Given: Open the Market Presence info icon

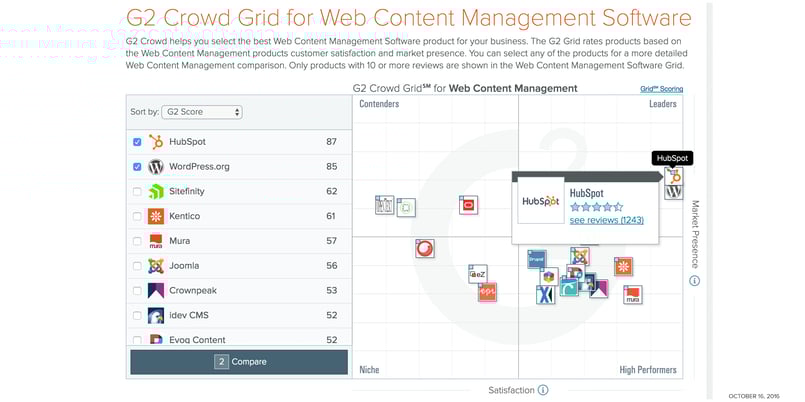Looking at the screenshot, I should (x=695, y=281).
